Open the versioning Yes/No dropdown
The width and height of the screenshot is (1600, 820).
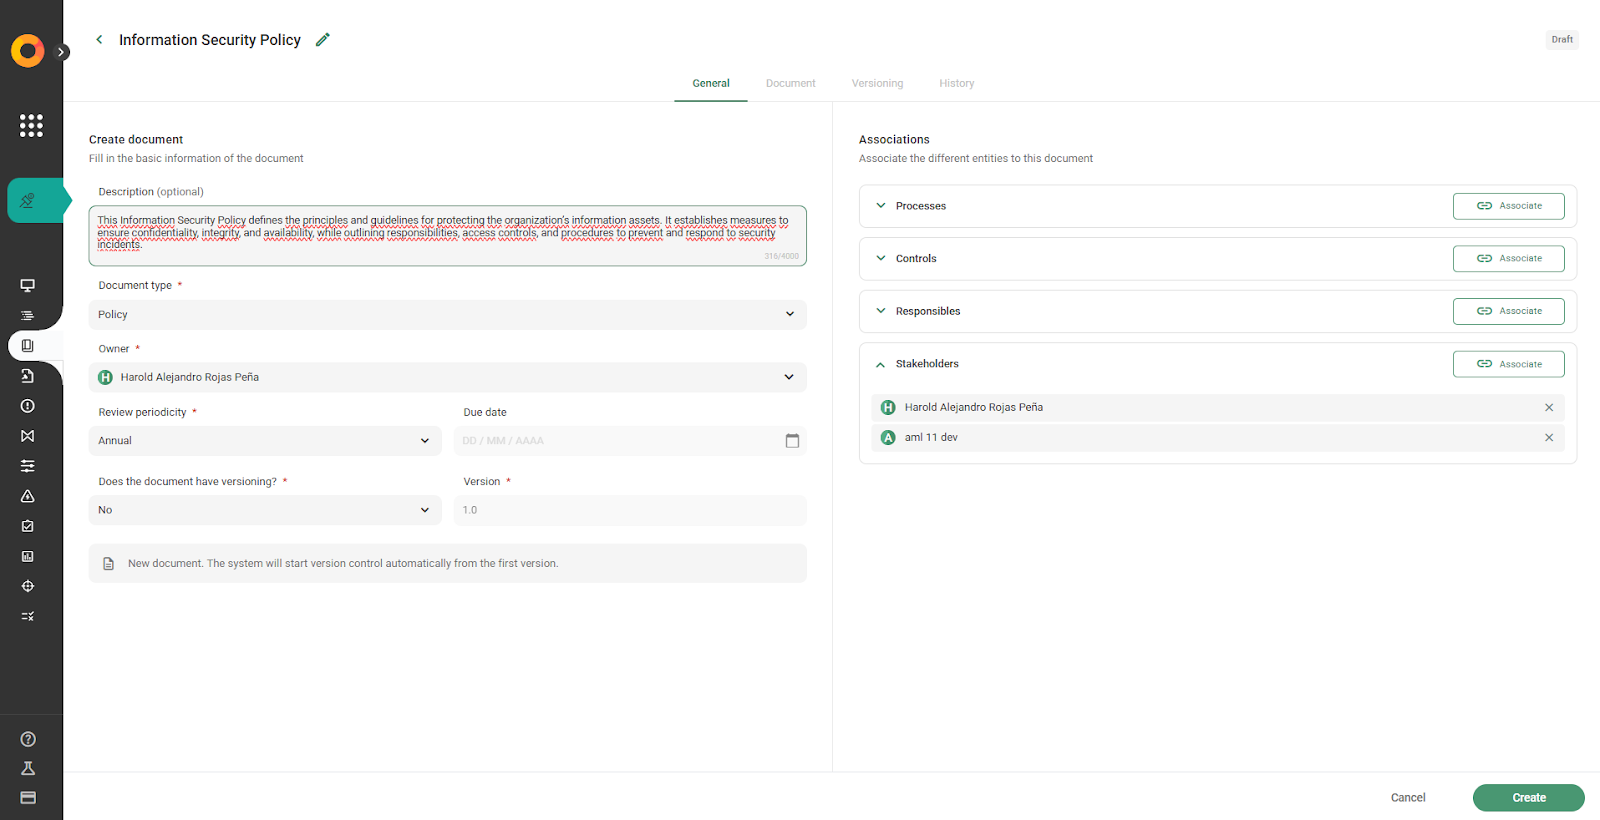pos(265,510)
